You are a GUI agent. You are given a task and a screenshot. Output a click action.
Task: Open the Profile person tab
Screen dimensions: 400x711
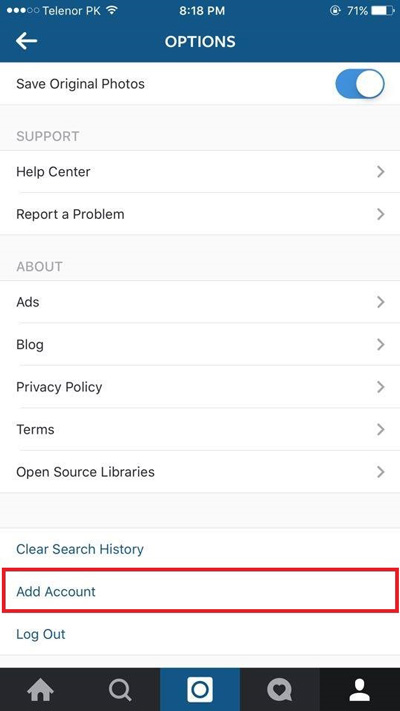click(360, 690)
